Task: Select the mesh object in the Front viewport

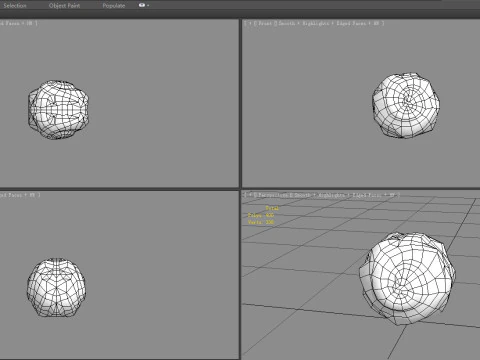Action: coord(406,105)
